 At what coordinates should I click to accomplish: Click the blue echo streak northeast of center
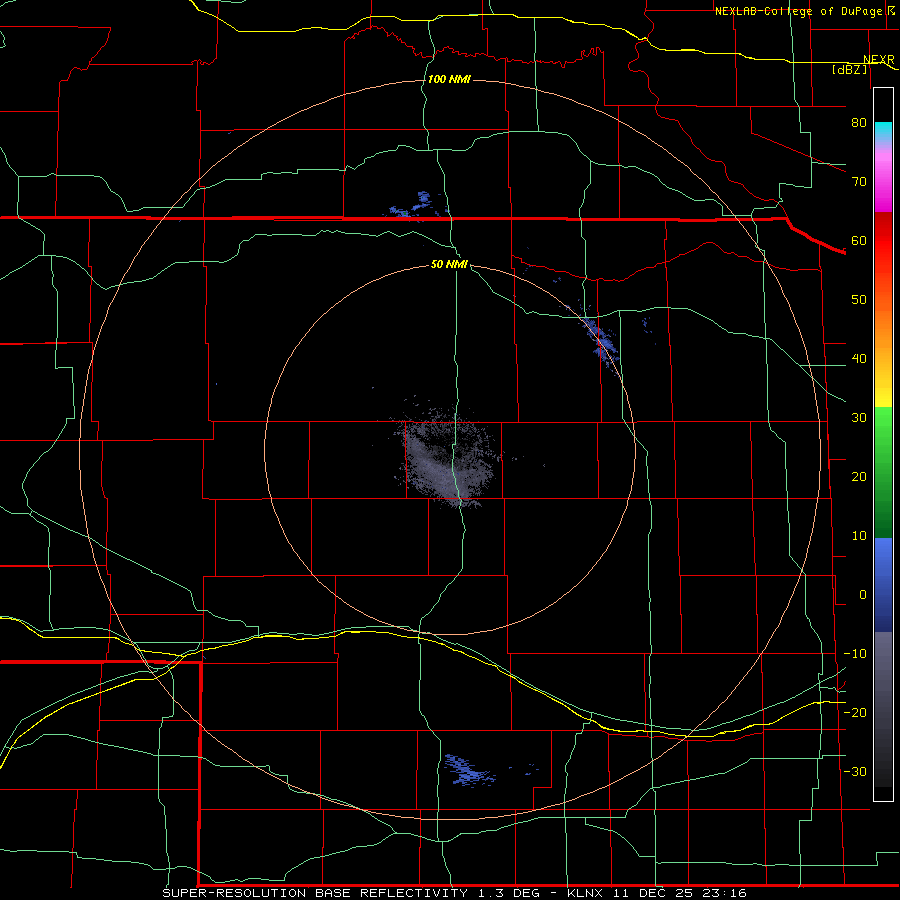(x=600, y=342)
